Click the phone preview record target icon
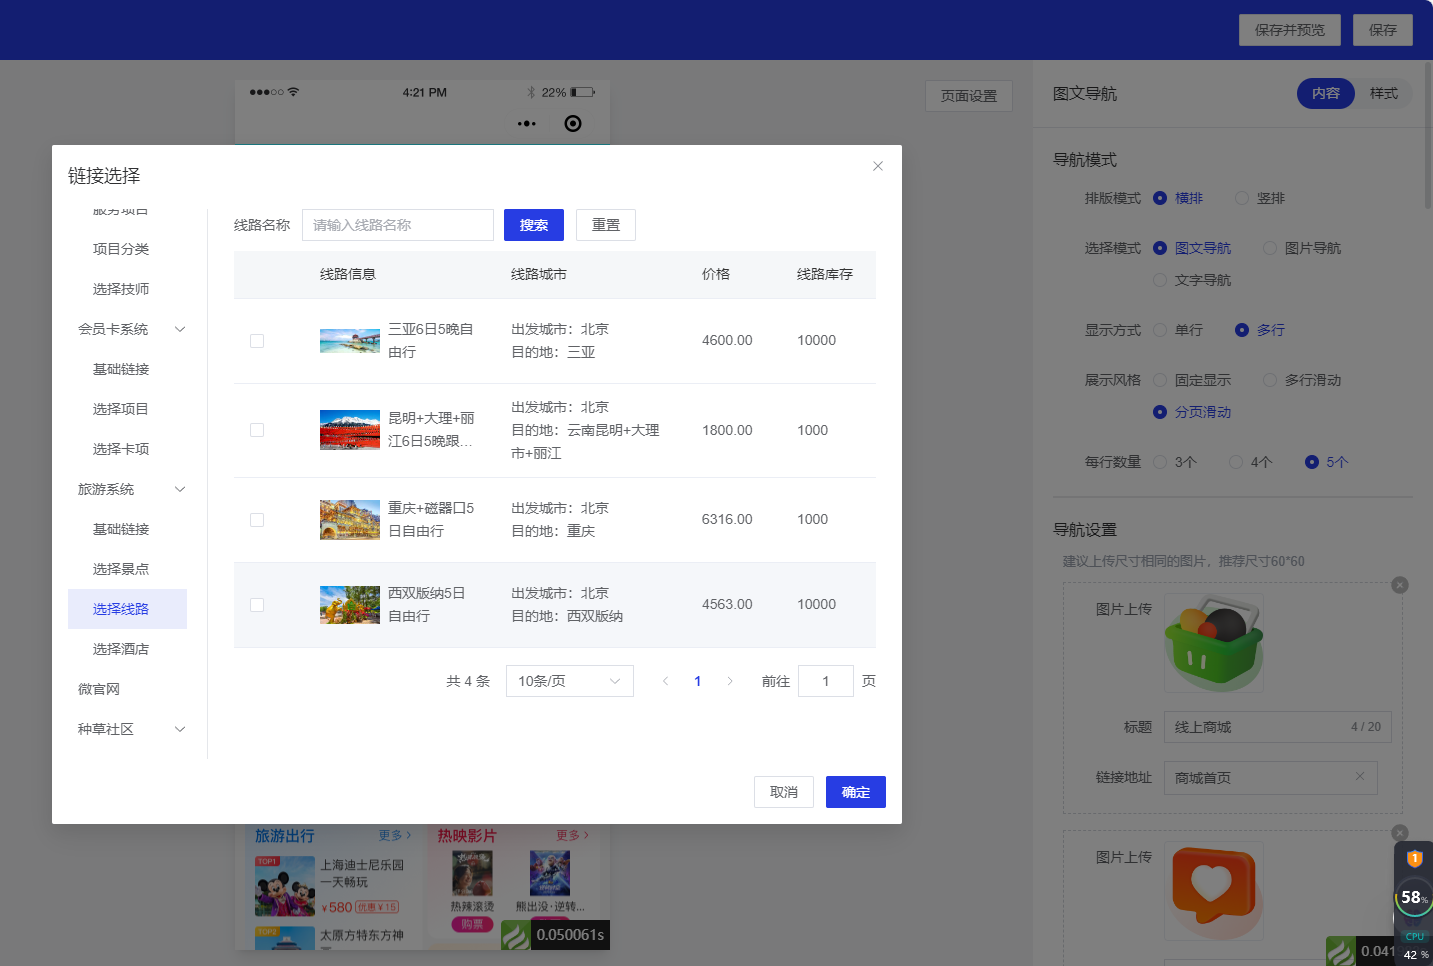 coord(573,124)
